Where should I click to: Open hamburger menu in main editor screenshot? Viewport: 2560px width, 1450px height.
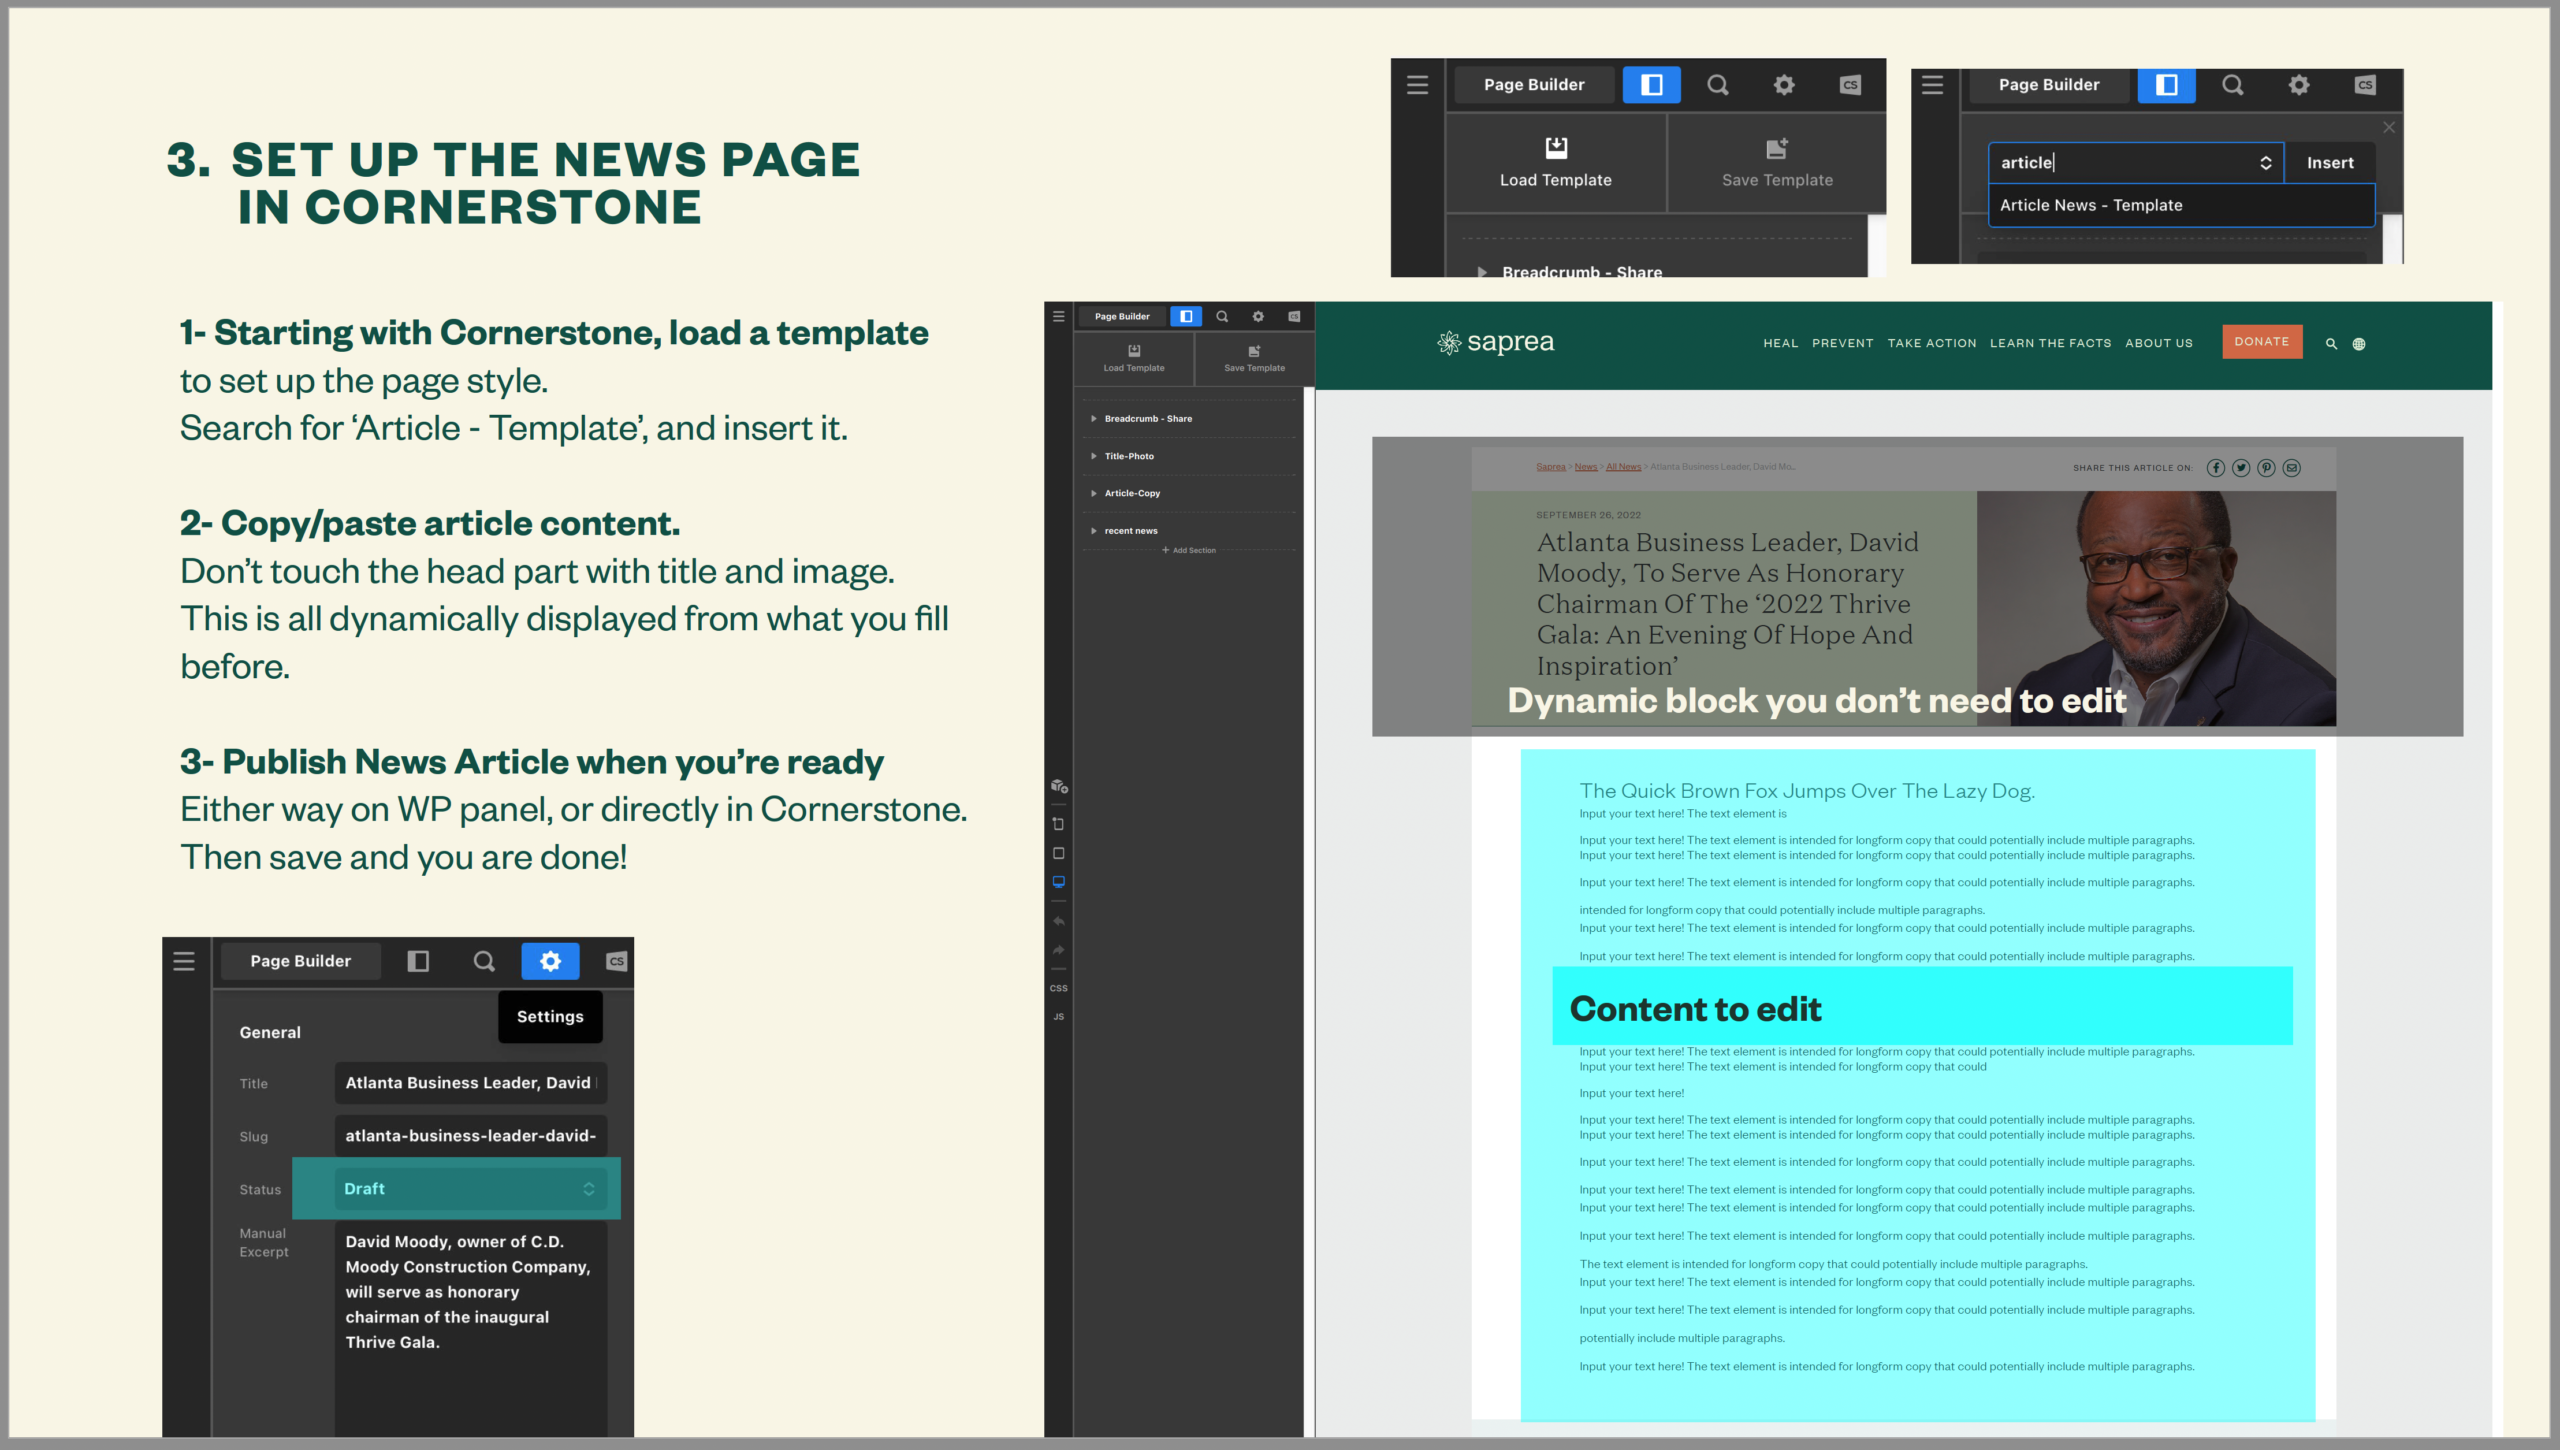pos(1058,316)
